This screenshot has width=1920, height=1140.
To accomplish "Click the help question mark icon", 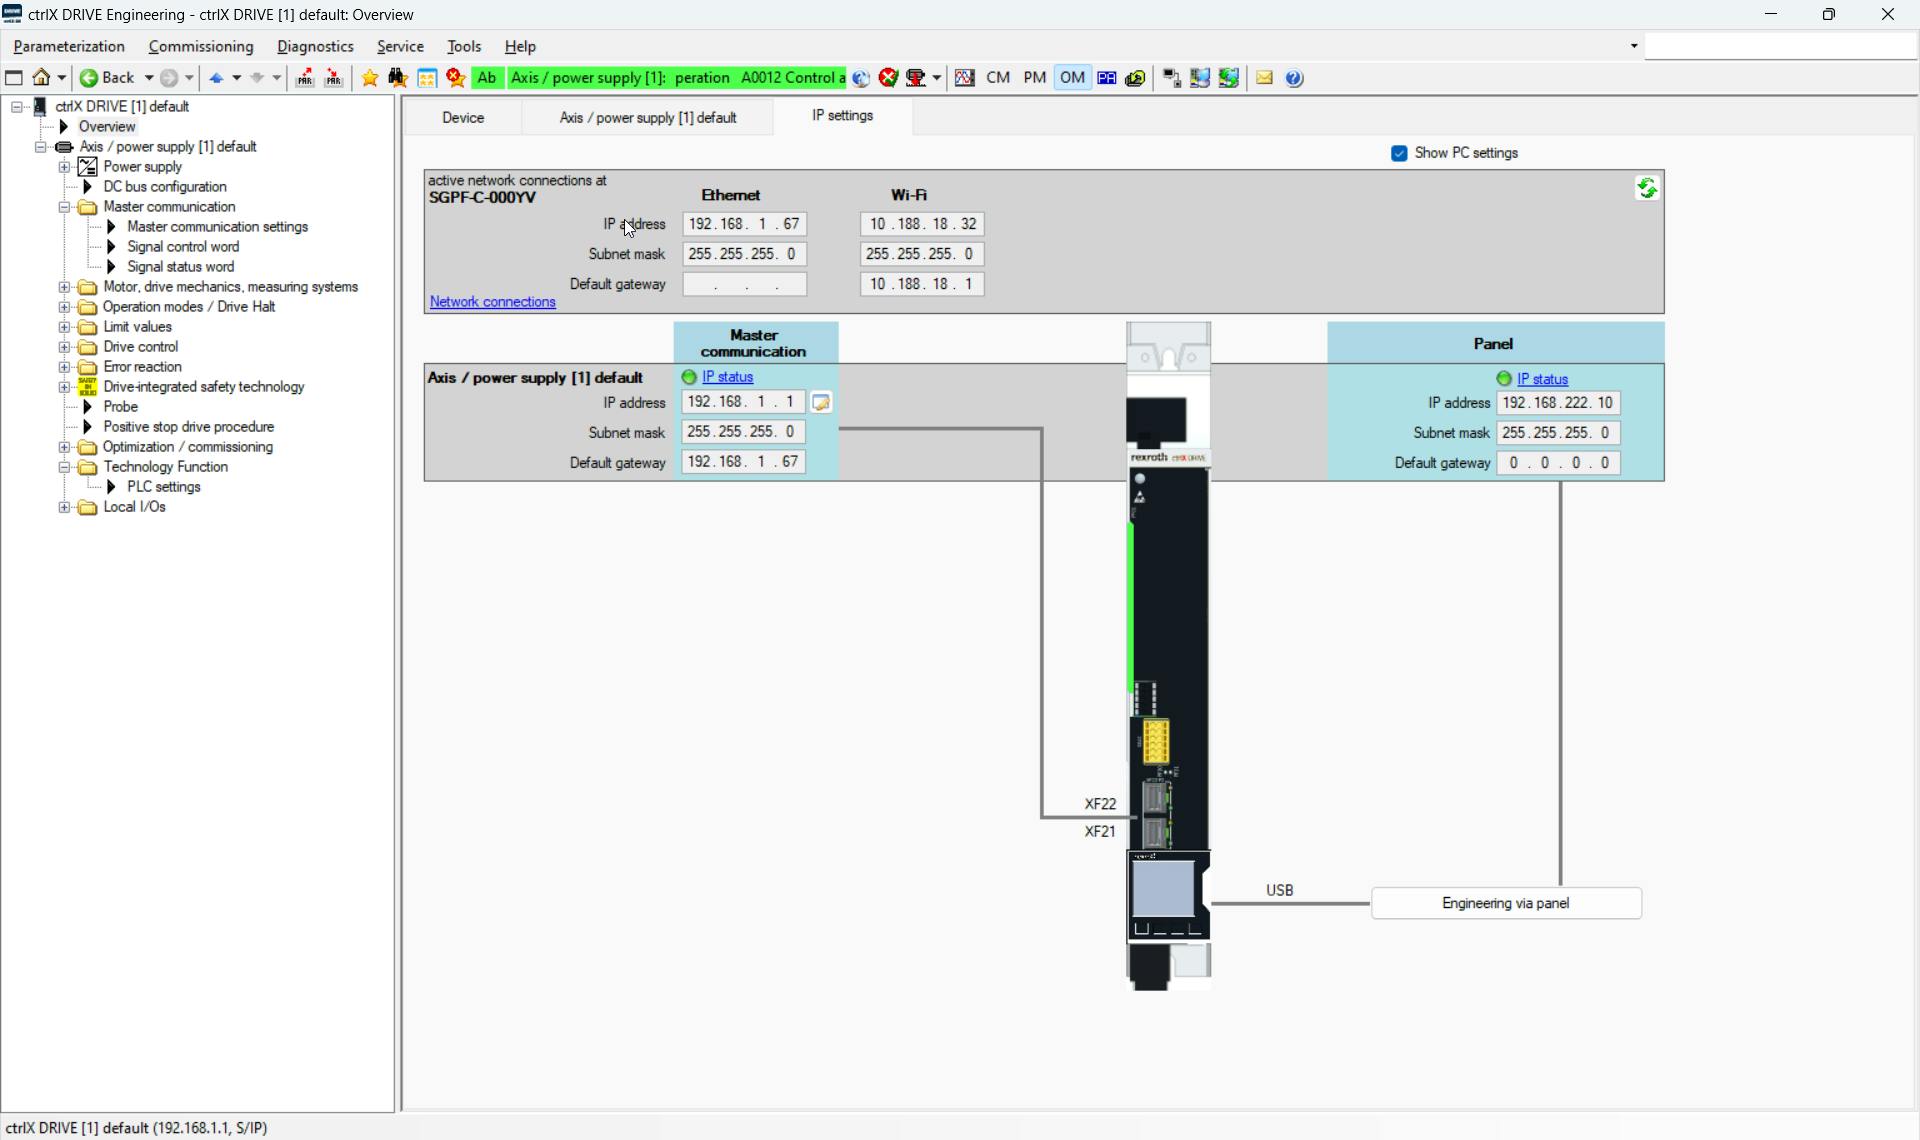I will point(1295,78).
